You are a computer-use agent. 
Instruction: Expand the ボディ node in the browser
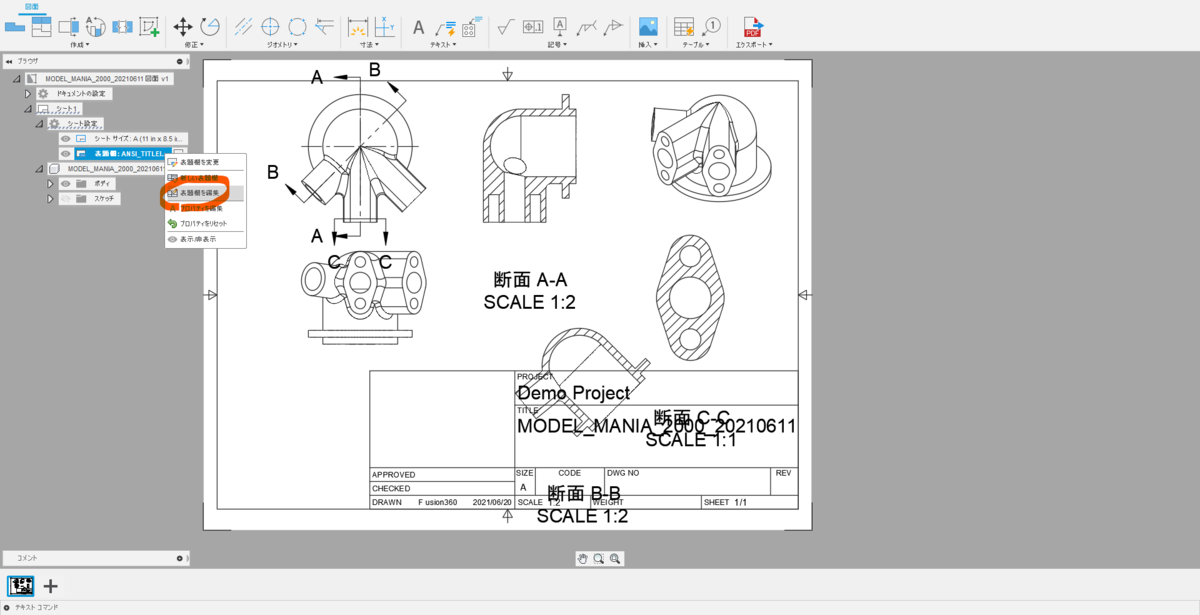point(50,184)
